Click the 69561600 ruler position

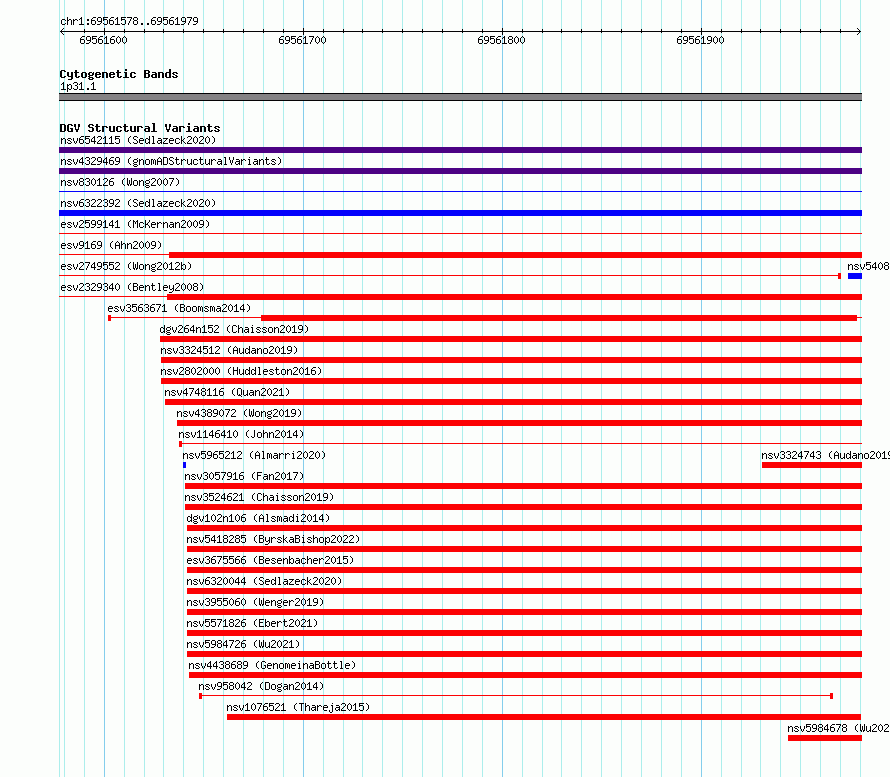tap(103, 40)
